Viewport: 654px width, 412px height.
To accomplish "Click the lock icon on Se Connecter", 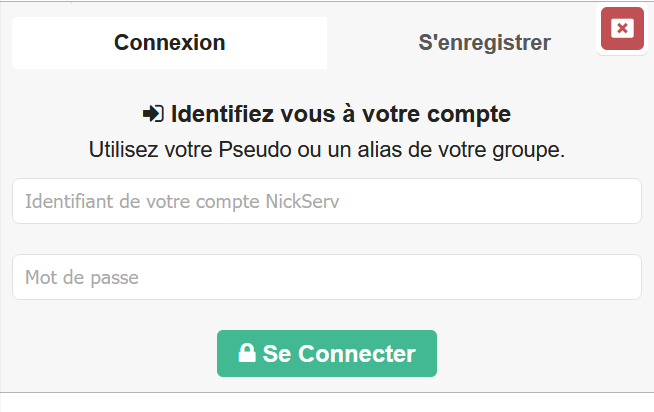I will [x=246, y=353].
